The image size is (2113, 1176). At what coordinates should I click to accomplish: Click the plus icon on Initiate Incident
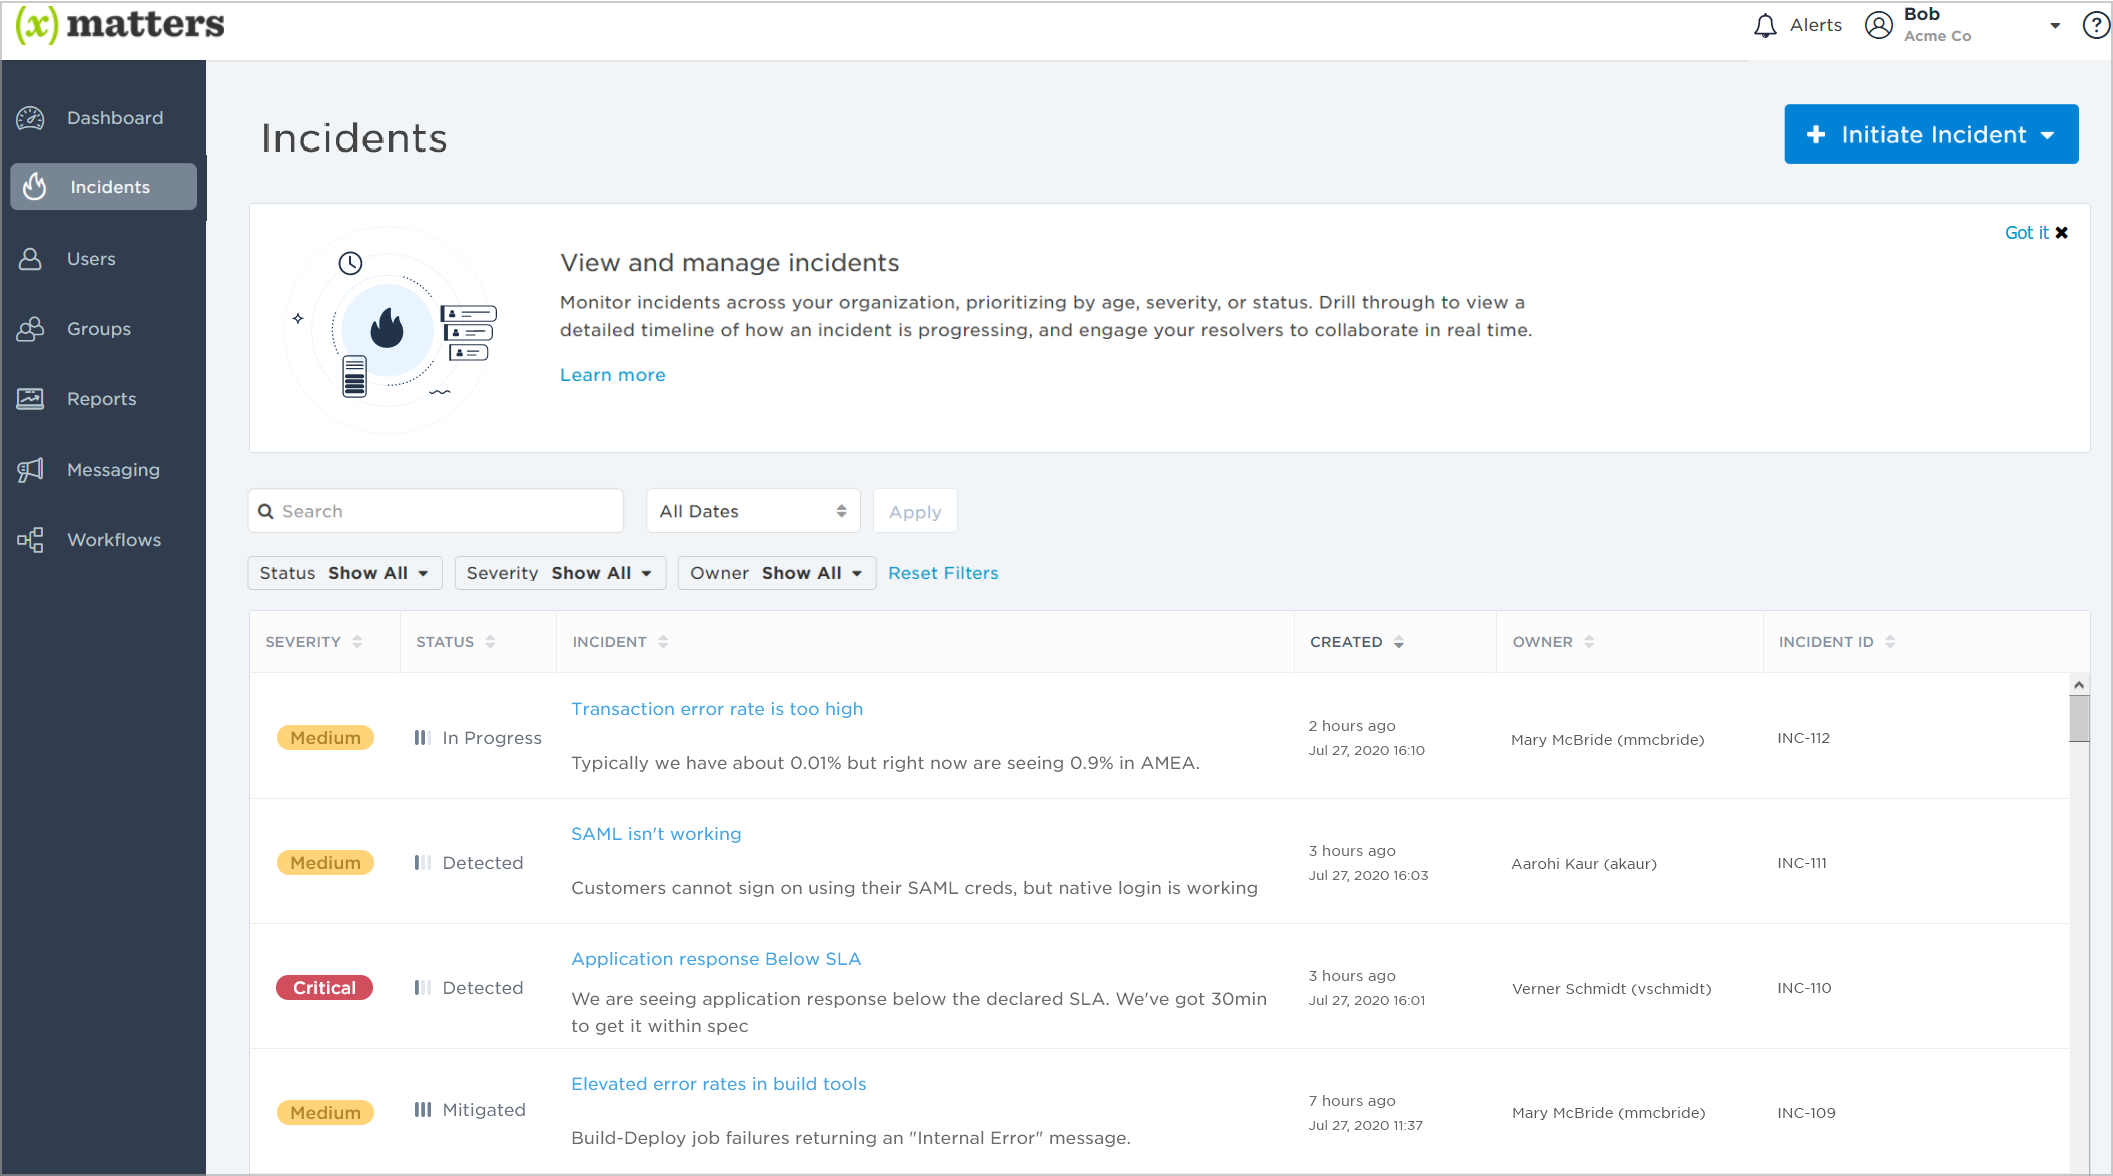(1817, 135)
